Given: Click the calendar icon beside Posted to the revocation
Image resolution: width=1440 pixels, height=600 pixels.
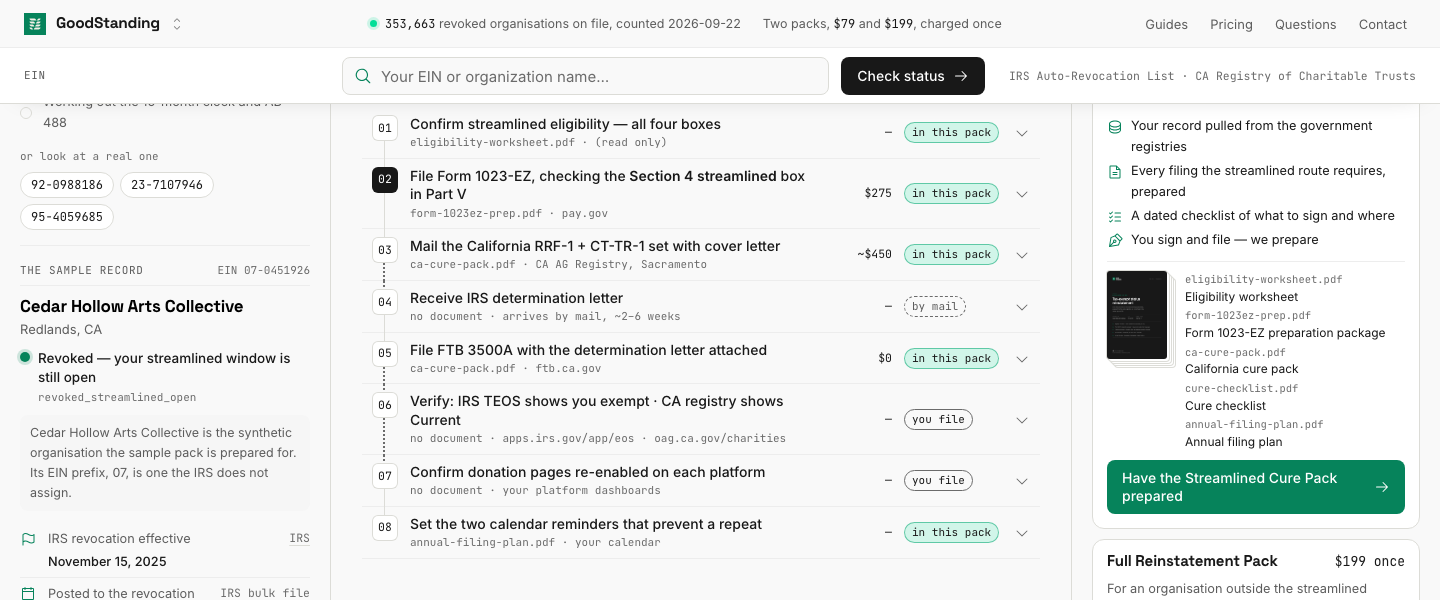Looking at the screenshot, I should [28, 594].
